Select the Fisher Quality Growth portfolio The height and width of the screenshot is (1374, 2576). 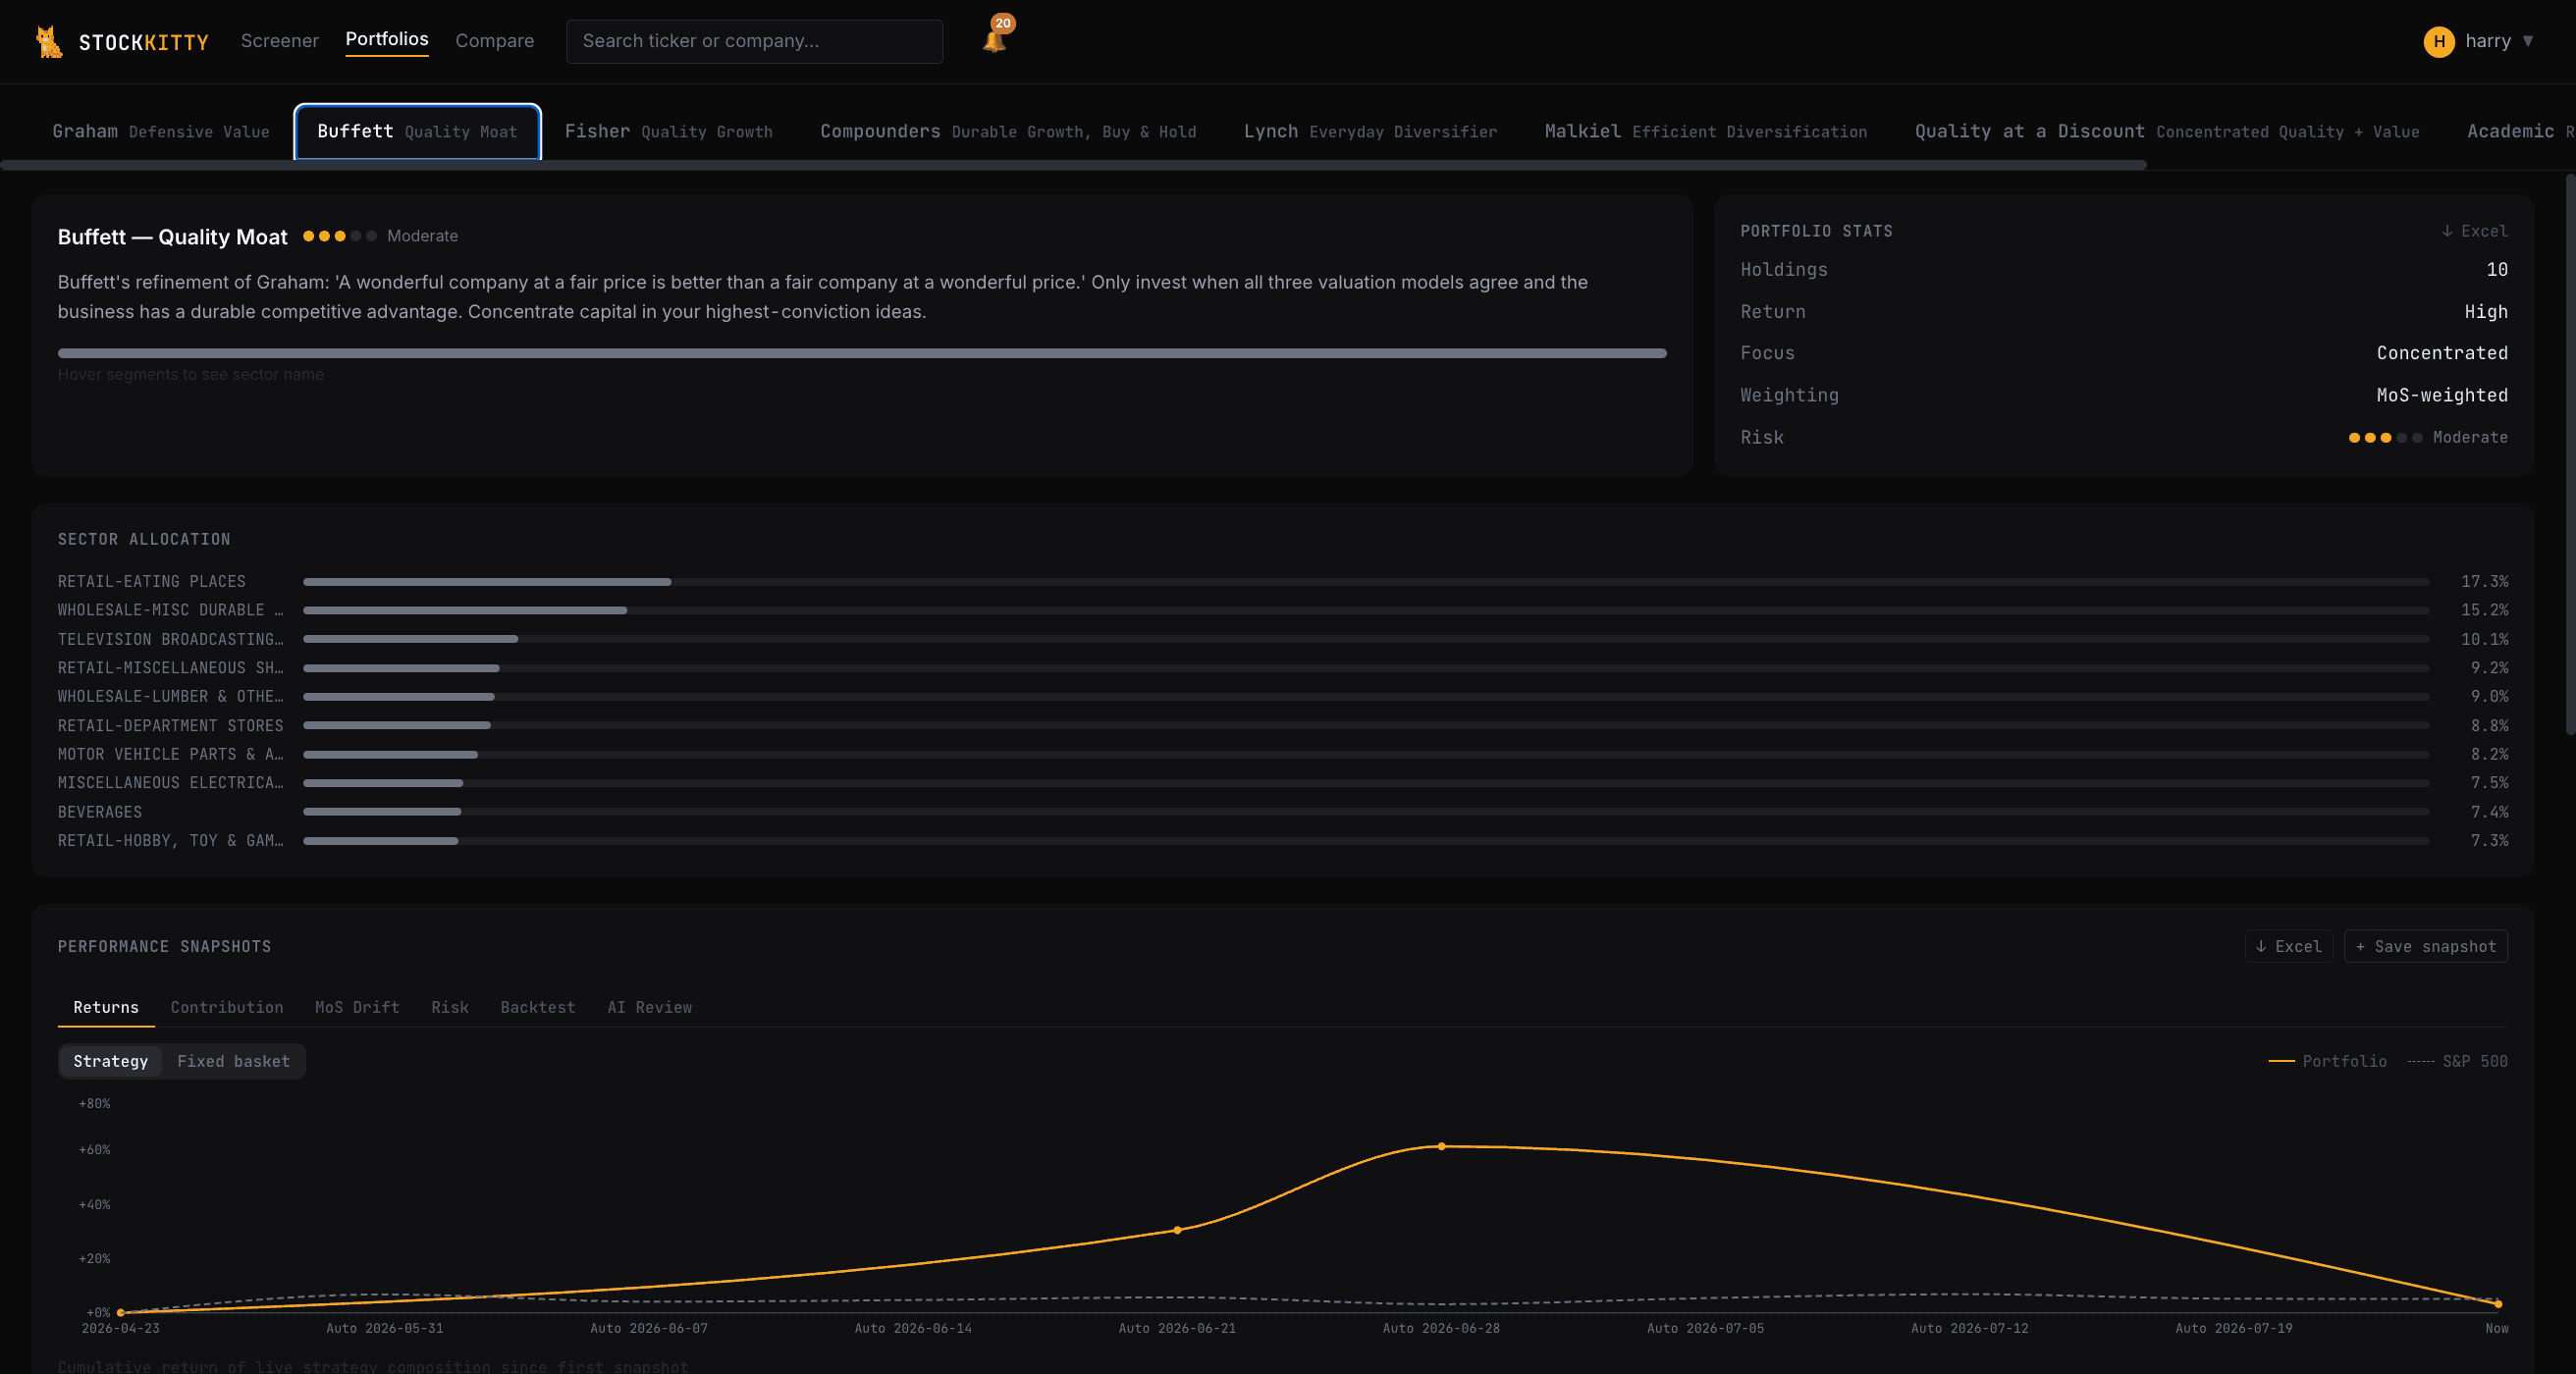[668, 131]
